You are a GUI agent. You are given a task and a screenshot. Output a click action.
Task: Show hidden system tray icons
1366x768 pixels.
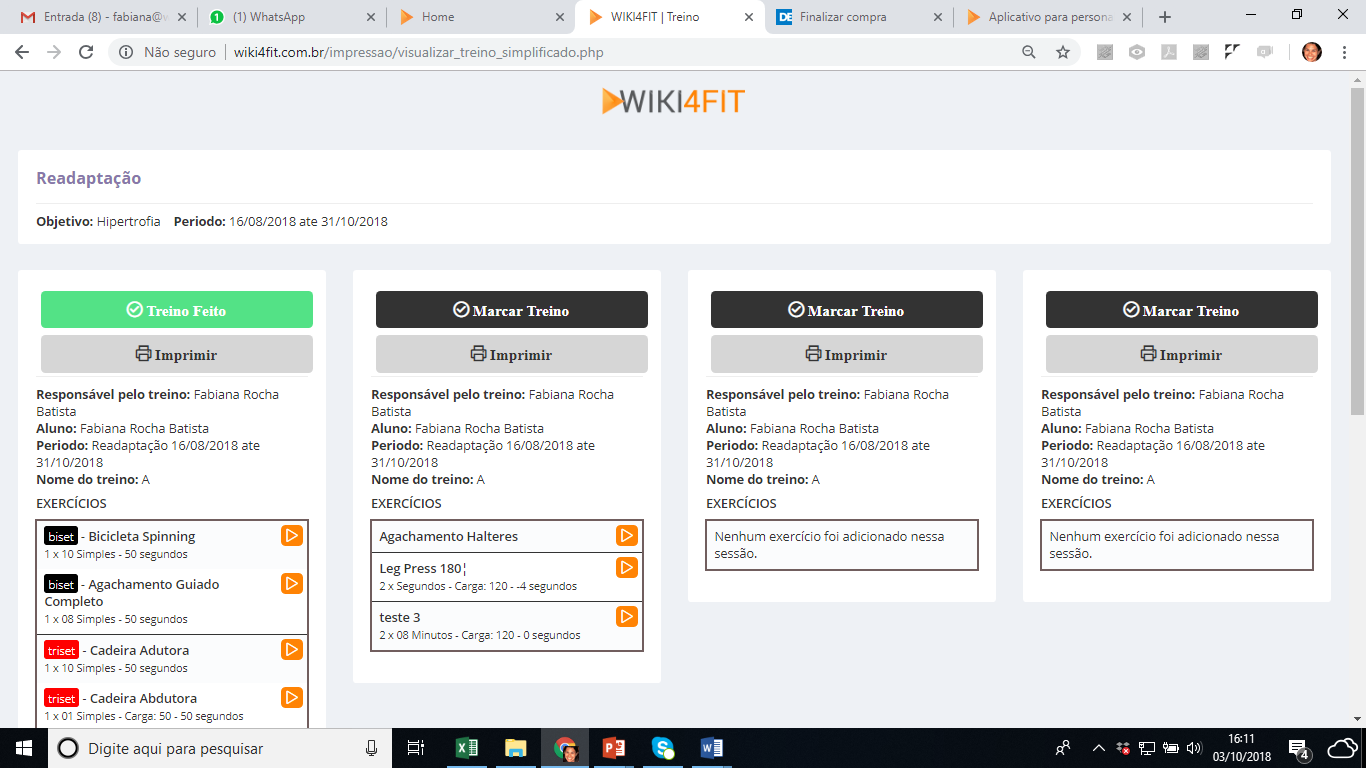click(1099, 748)
